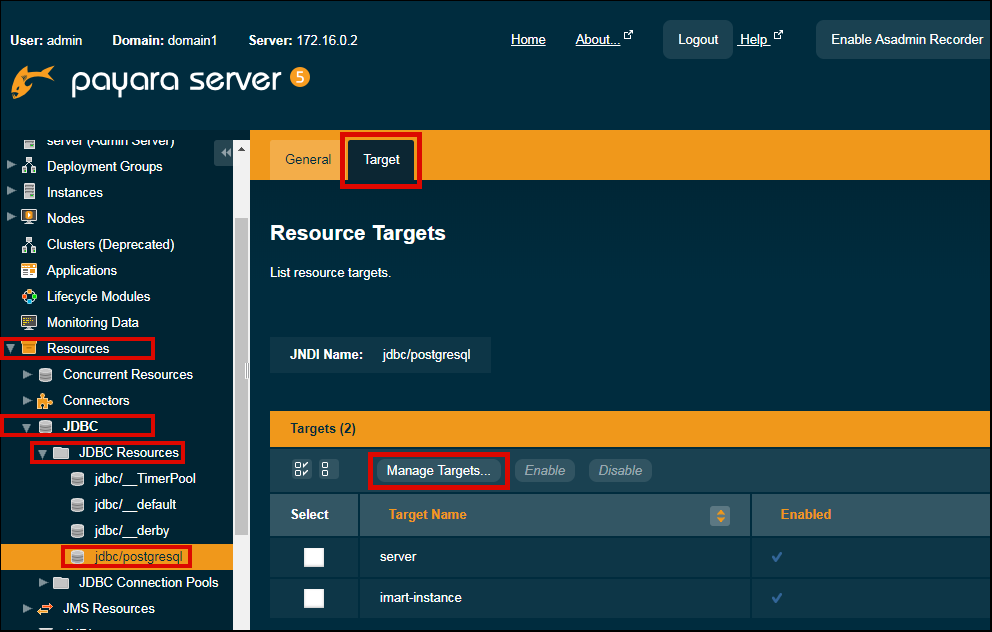Check the box for imart-instance target
This screenshot has width=992, height=632.
(314, 598)
